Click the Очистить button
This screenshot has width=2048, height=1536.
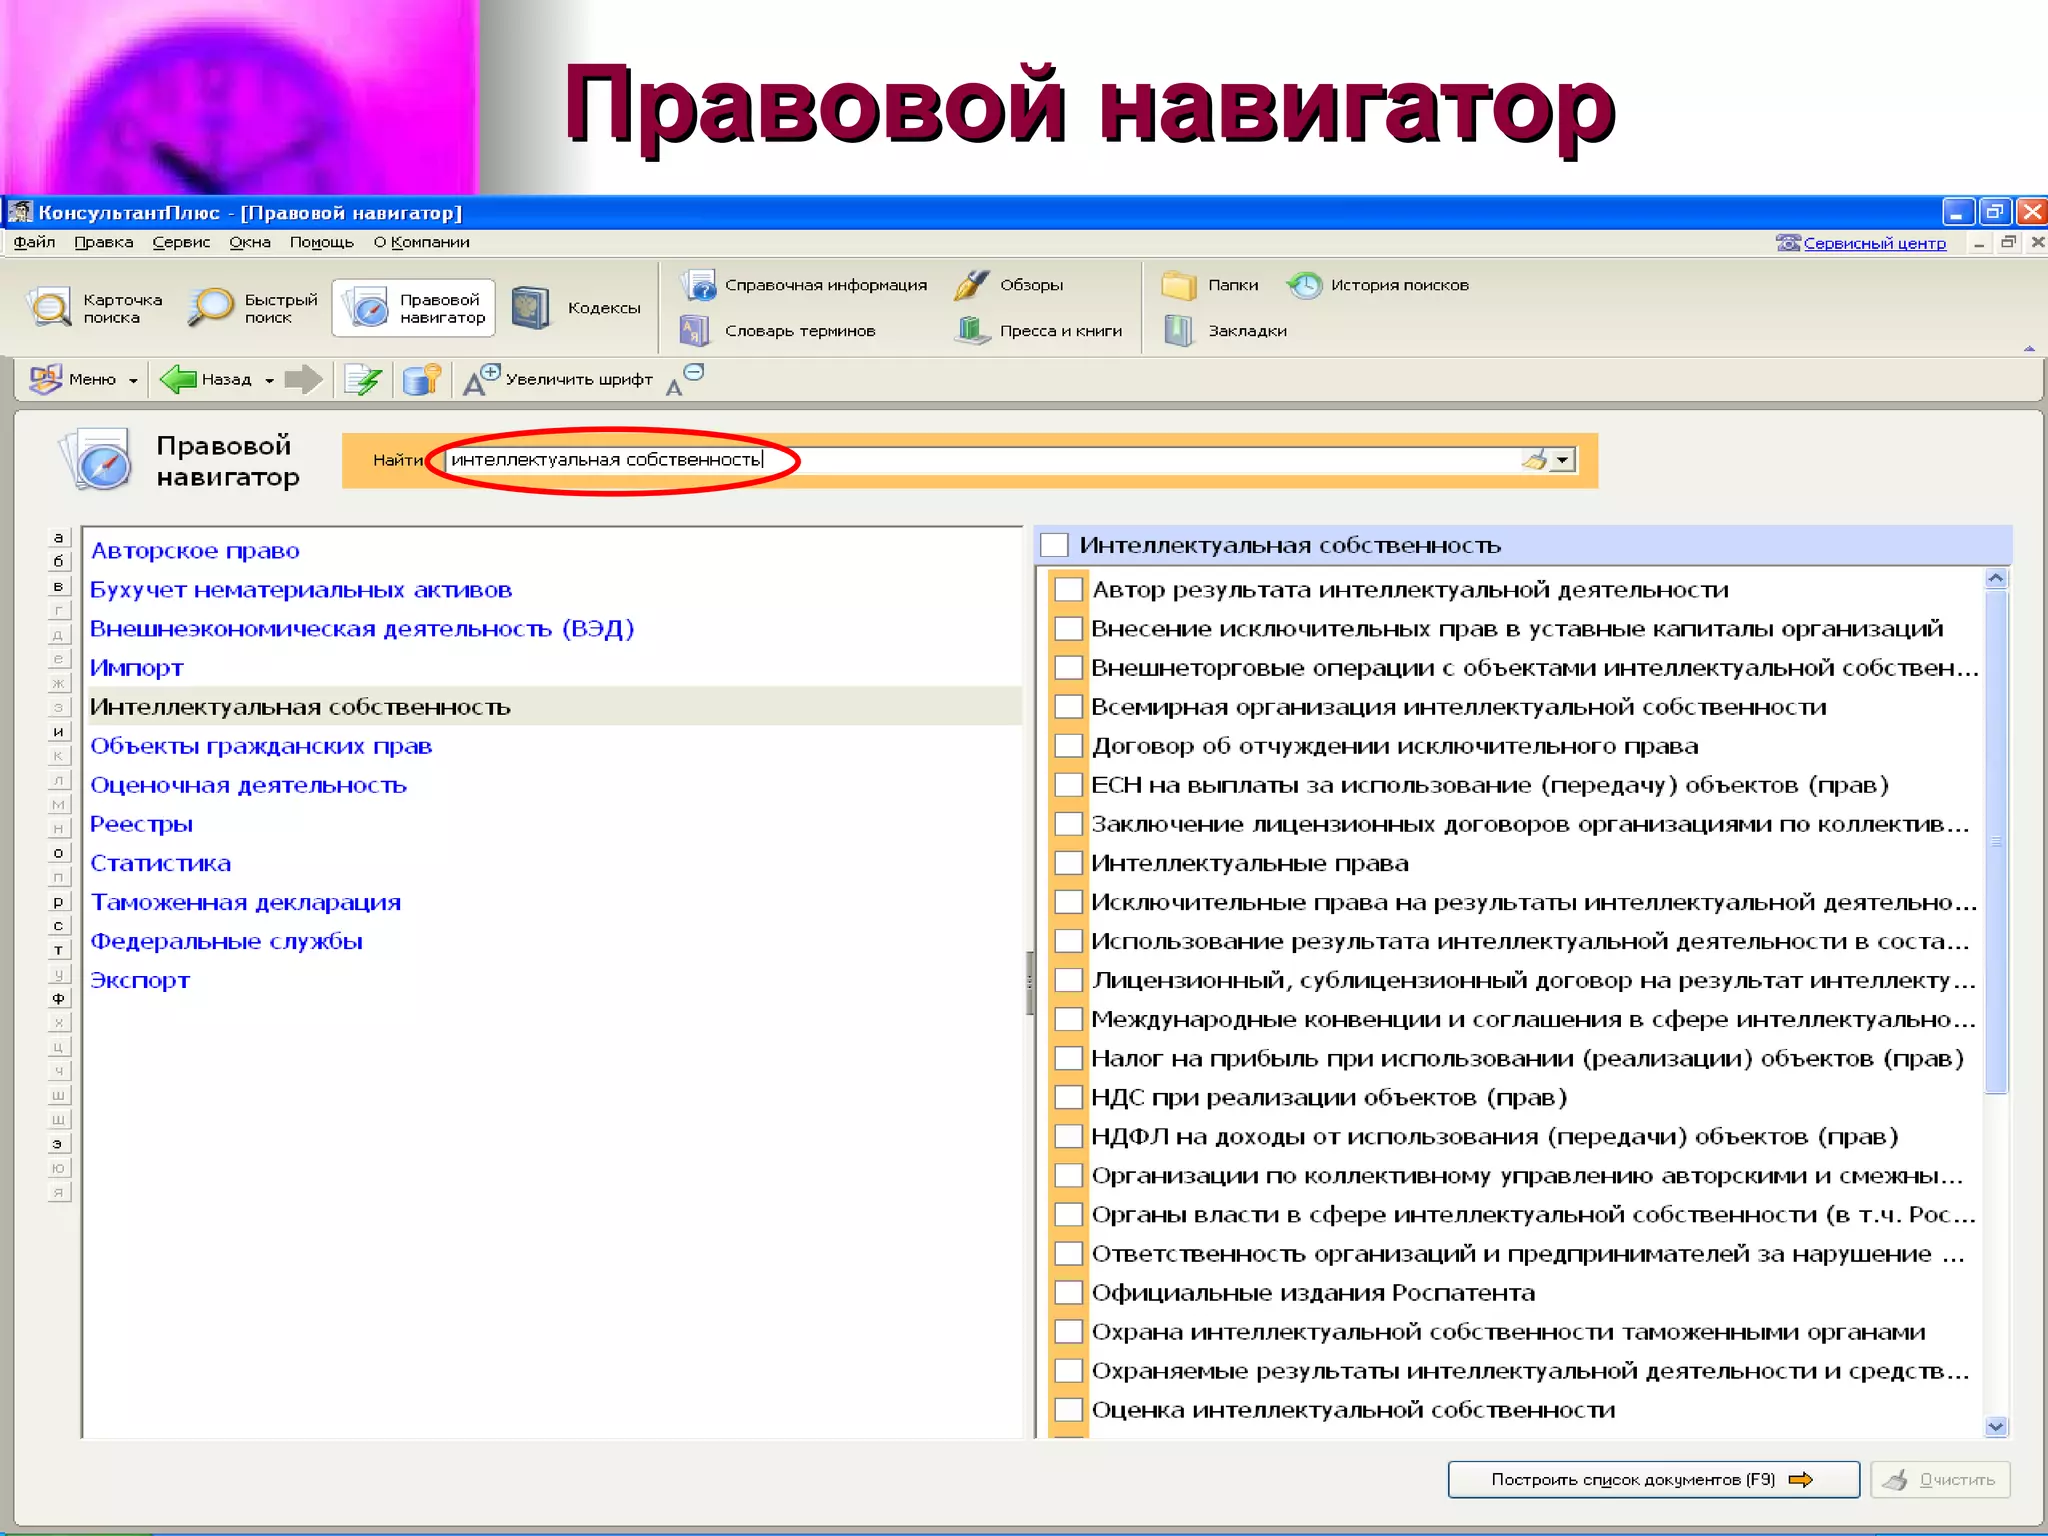[x=1940, y=1479]
